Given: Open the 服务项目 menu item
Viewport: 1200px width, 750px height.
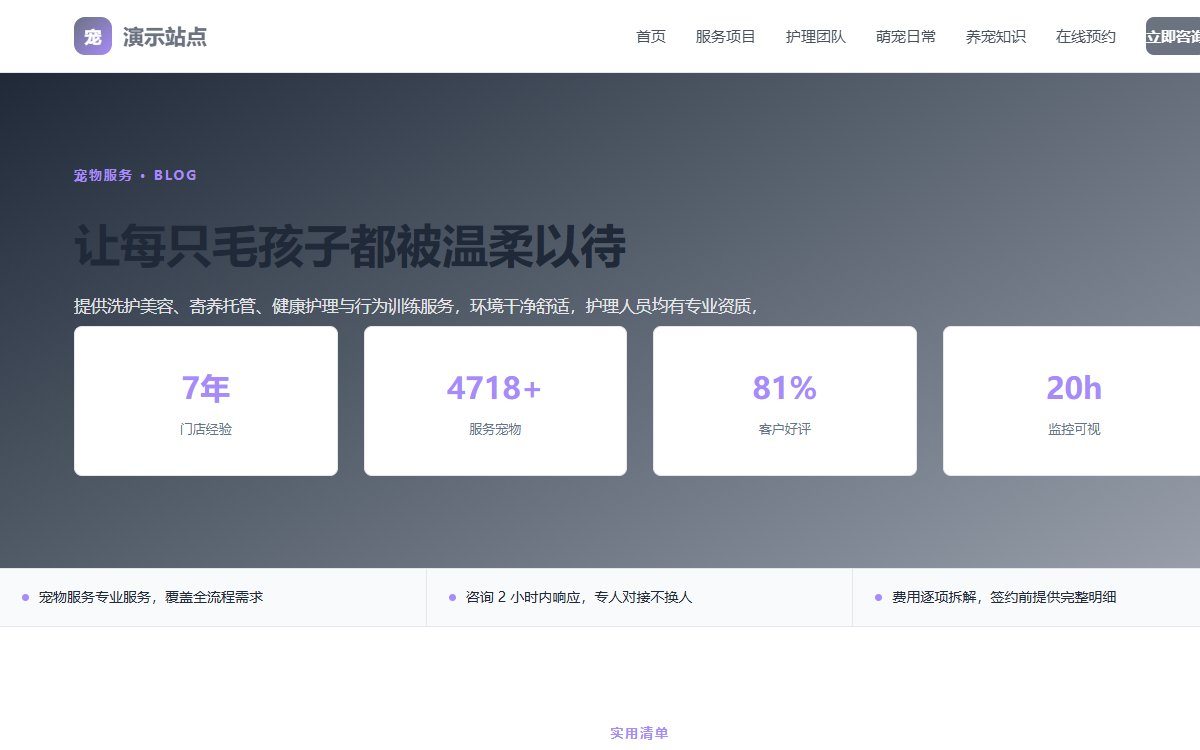Looking at the screenshot, I should point(726,37).
